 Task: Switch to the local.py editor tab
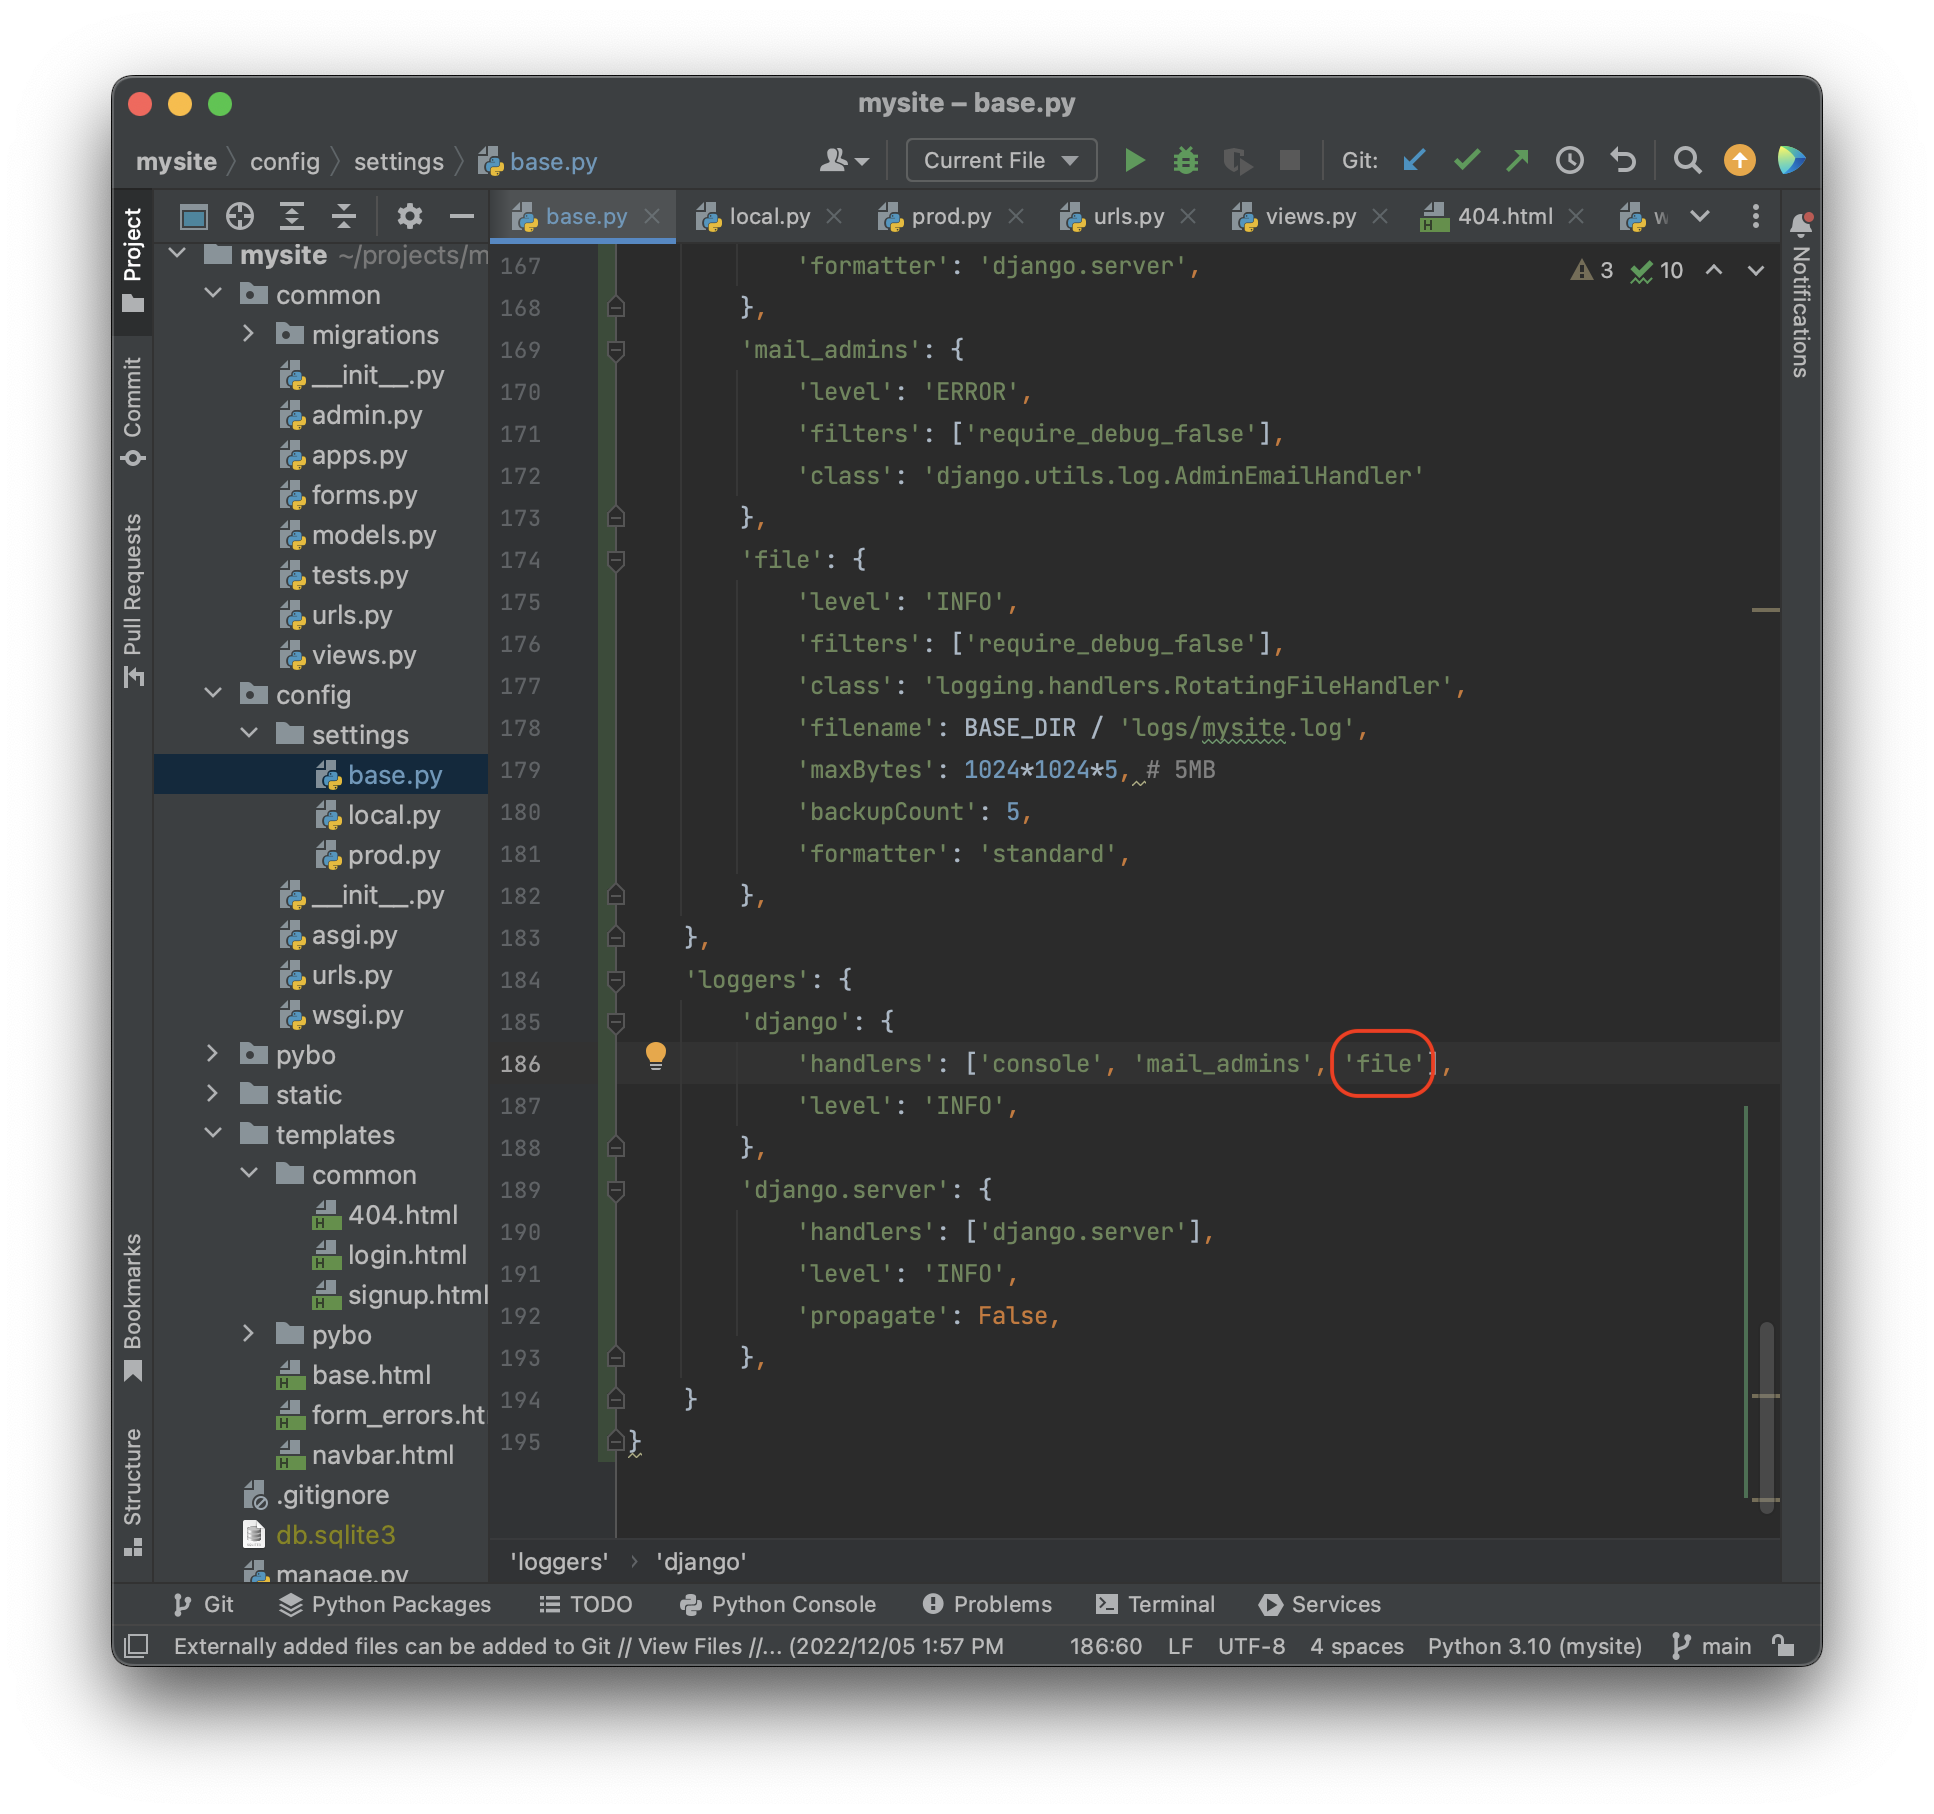click(x=768, y=216)
